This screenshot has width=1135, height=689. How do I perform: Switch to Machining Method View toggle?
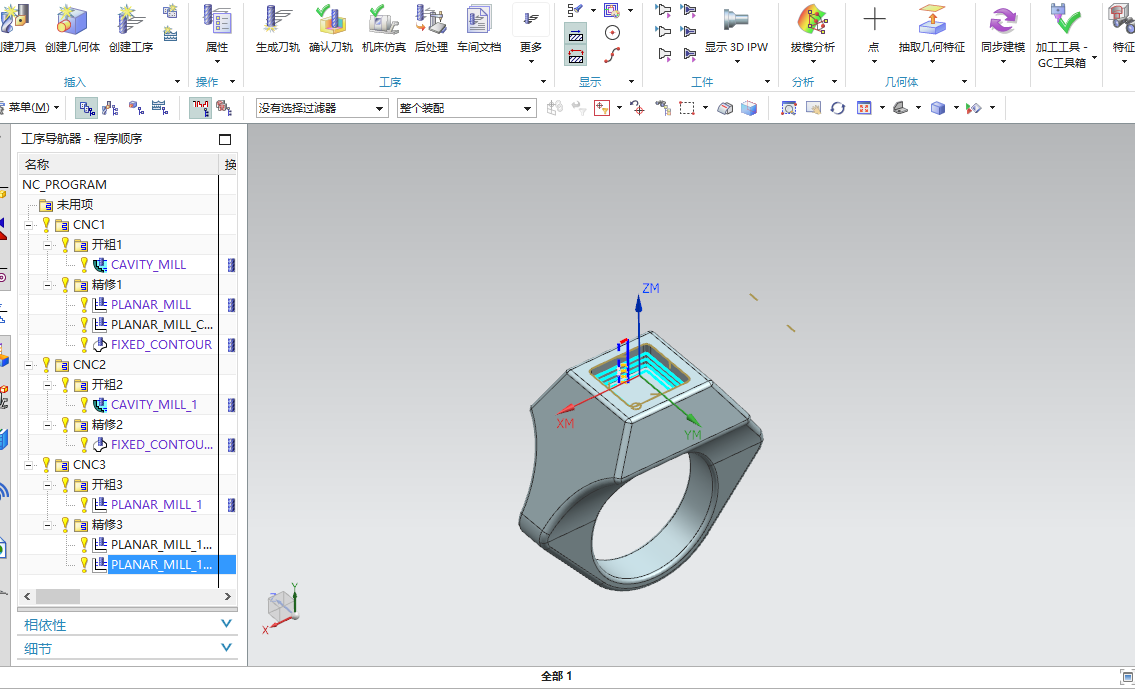[160, 109]
